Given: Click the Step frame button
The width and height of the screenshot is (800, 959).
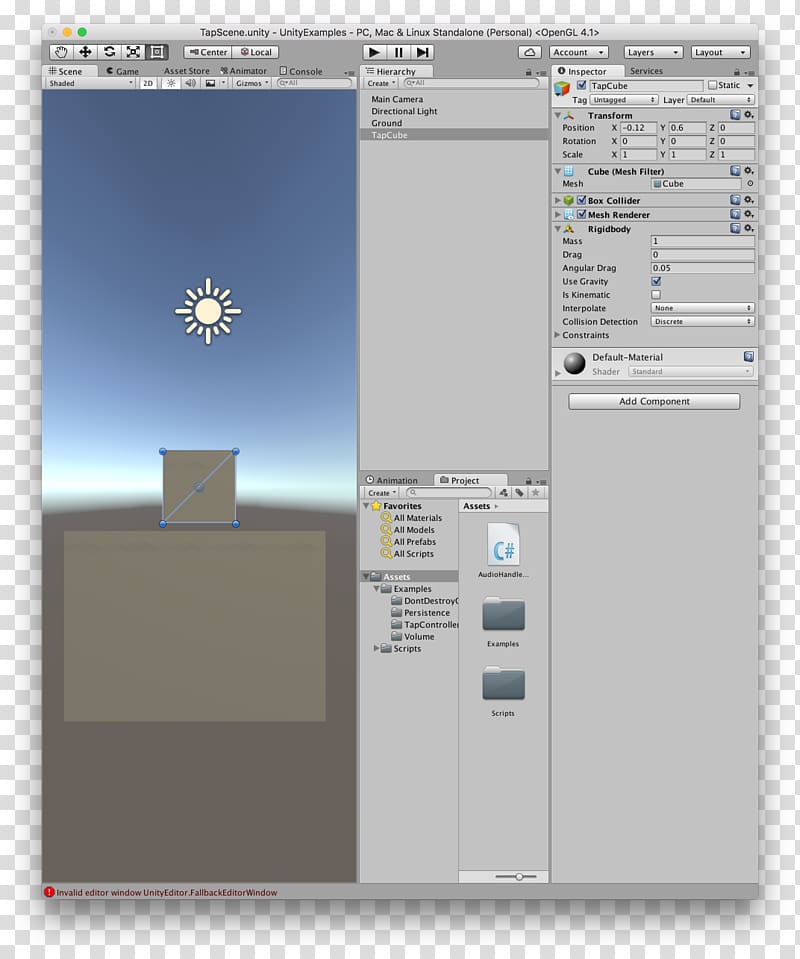Looking at the screenshot, I should tap(422, 53).
